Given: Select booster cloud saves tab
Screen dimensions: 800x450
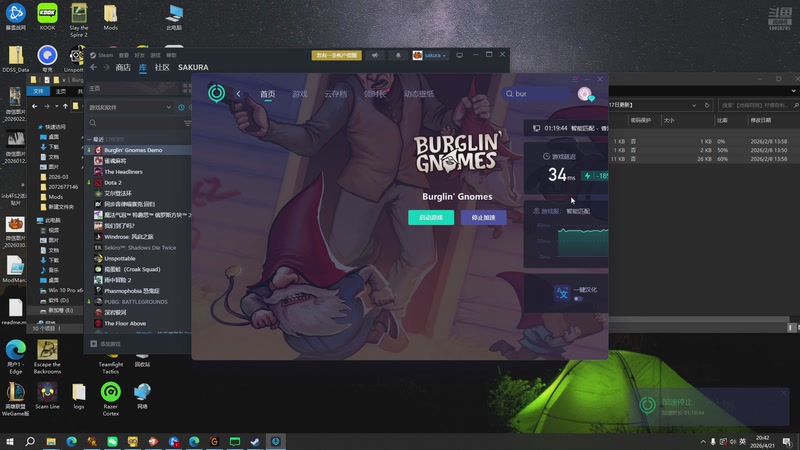Looking at the screenshot, I should (335, 94).
